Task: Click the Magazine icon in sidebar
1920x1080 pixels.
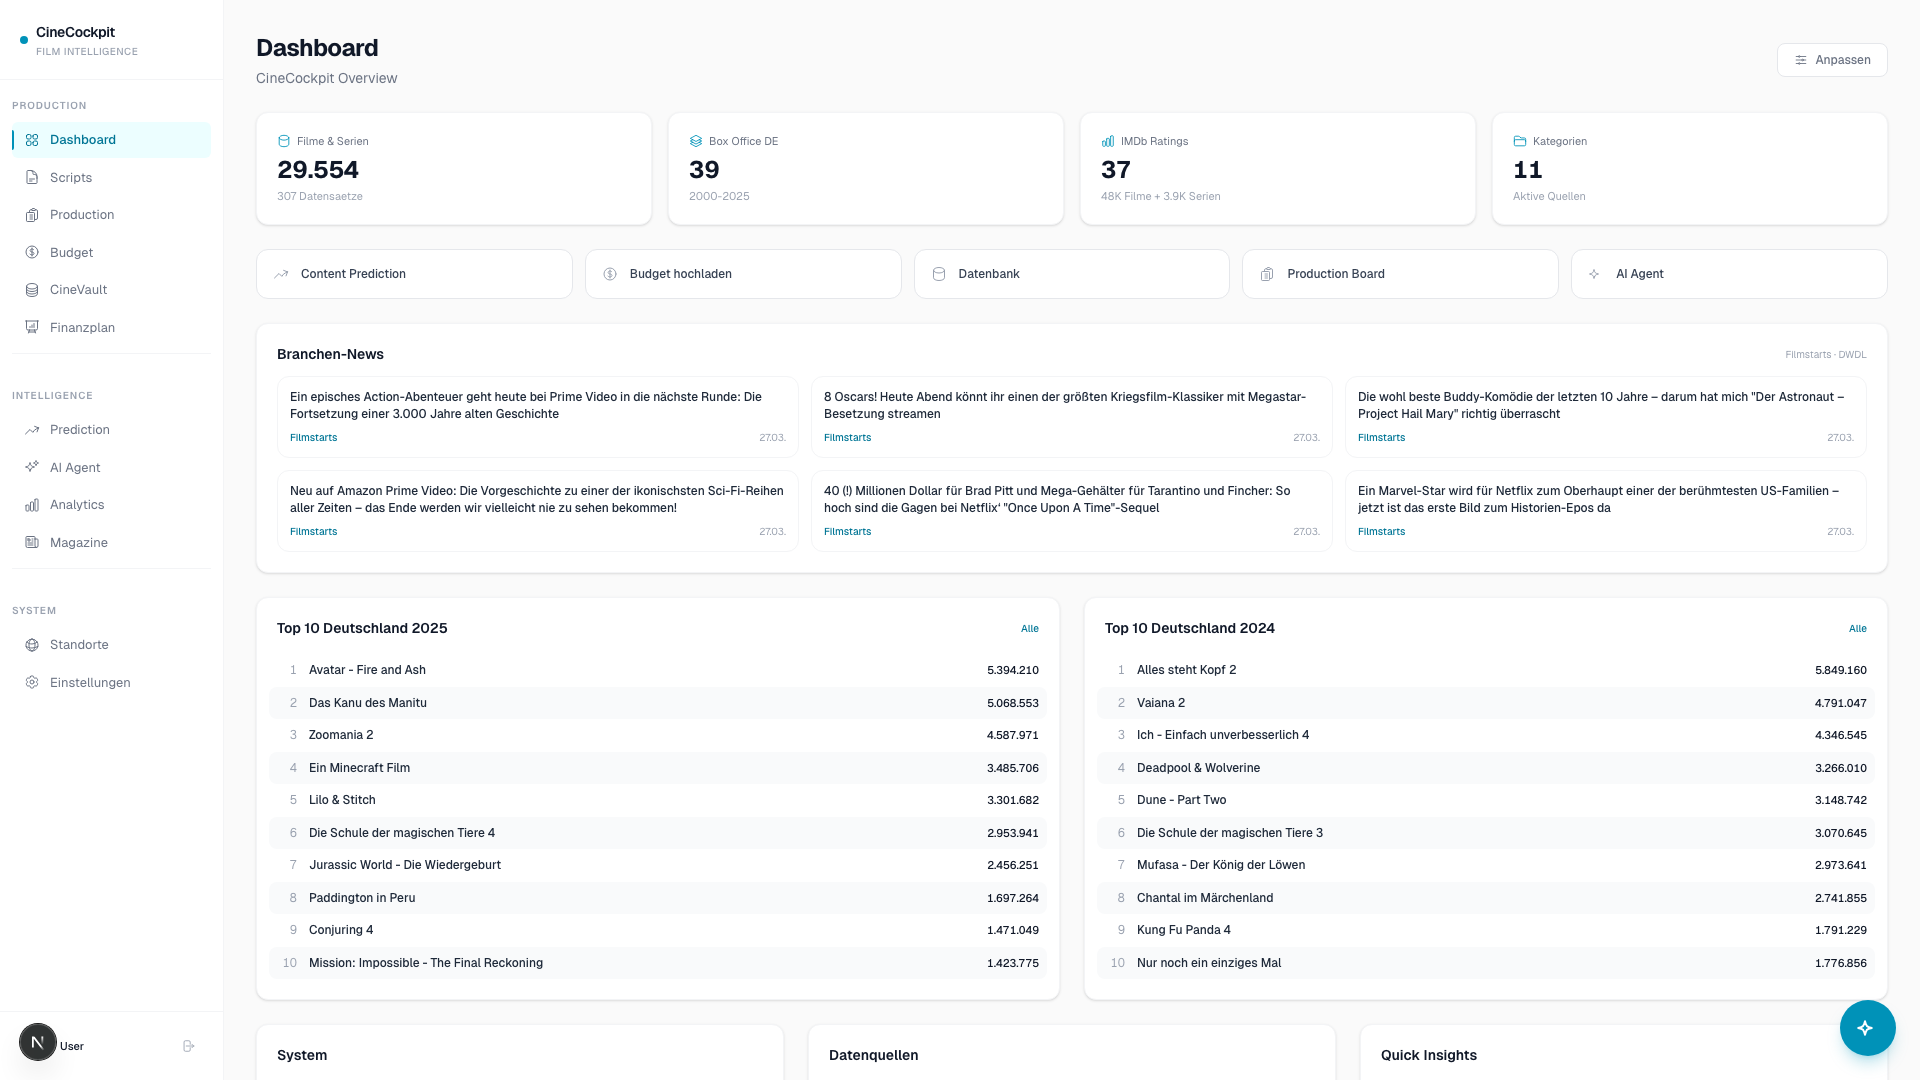Action: [x=32, y=543]
